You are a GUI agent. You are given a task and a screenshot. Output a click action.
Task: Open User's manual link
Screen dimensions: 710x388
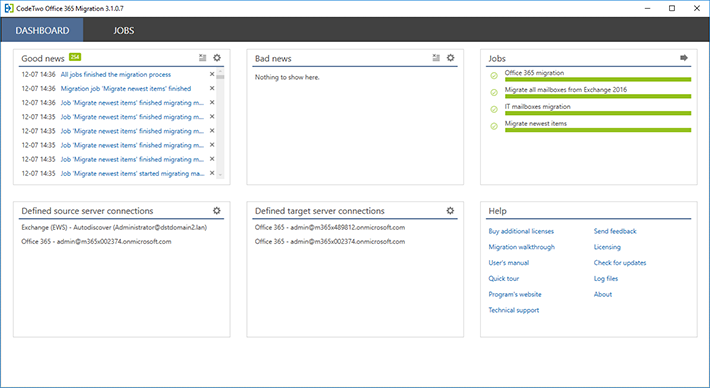(x=509, y=263)
